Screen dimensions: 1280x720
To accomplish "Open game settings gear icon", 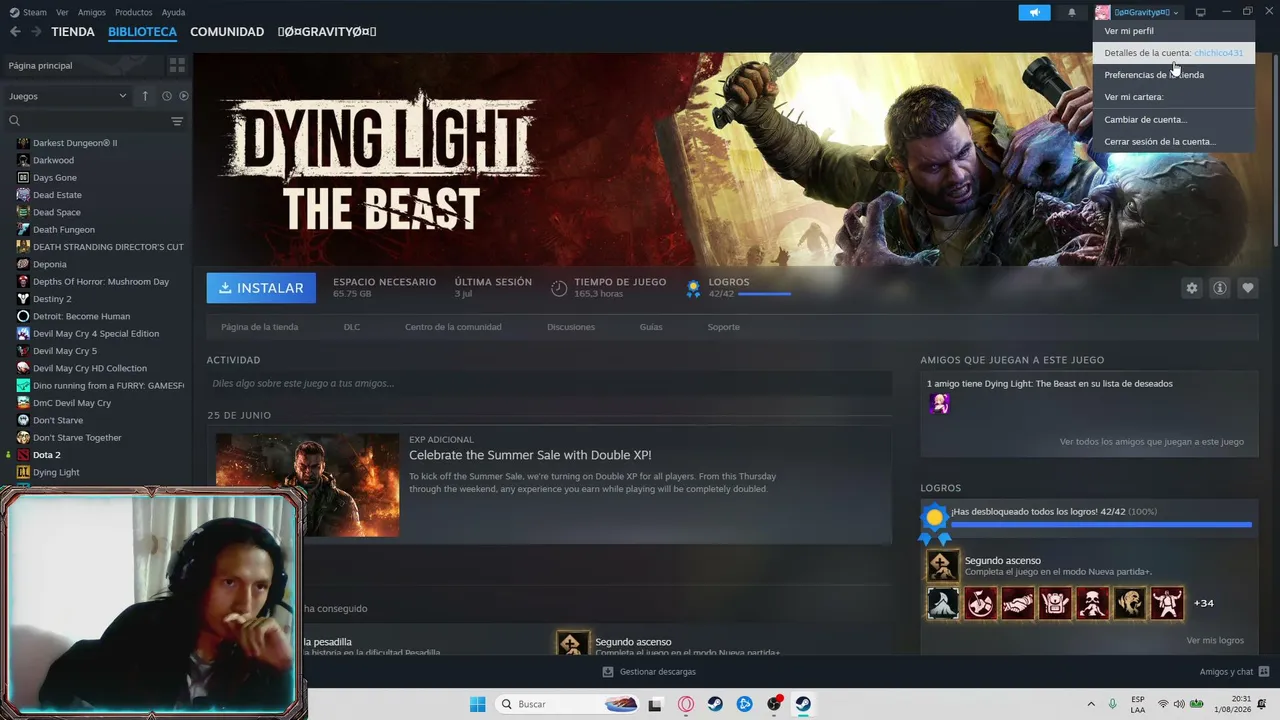I will 1191,288.
